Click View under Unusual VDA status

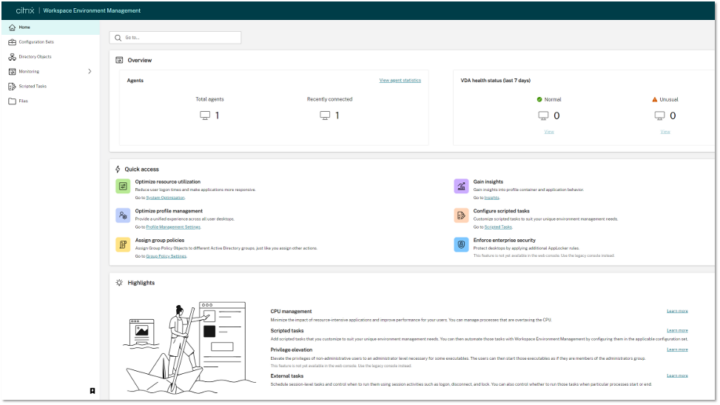tap(665, 131)
